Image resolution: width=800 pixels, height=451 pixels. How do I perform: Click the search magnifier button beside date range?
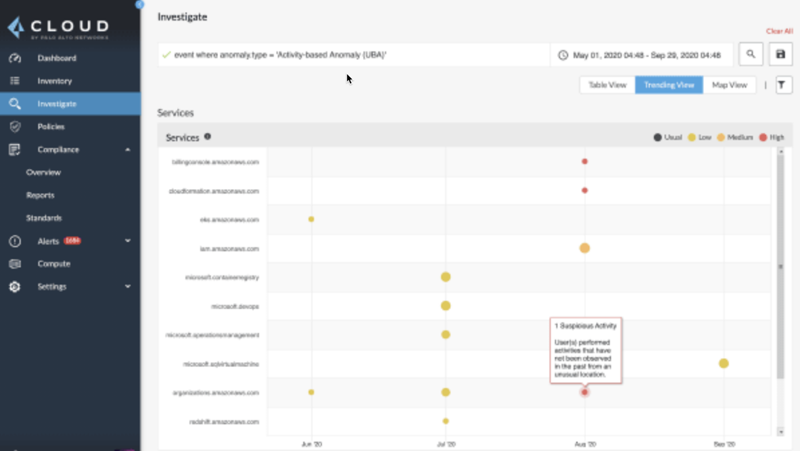750,55
